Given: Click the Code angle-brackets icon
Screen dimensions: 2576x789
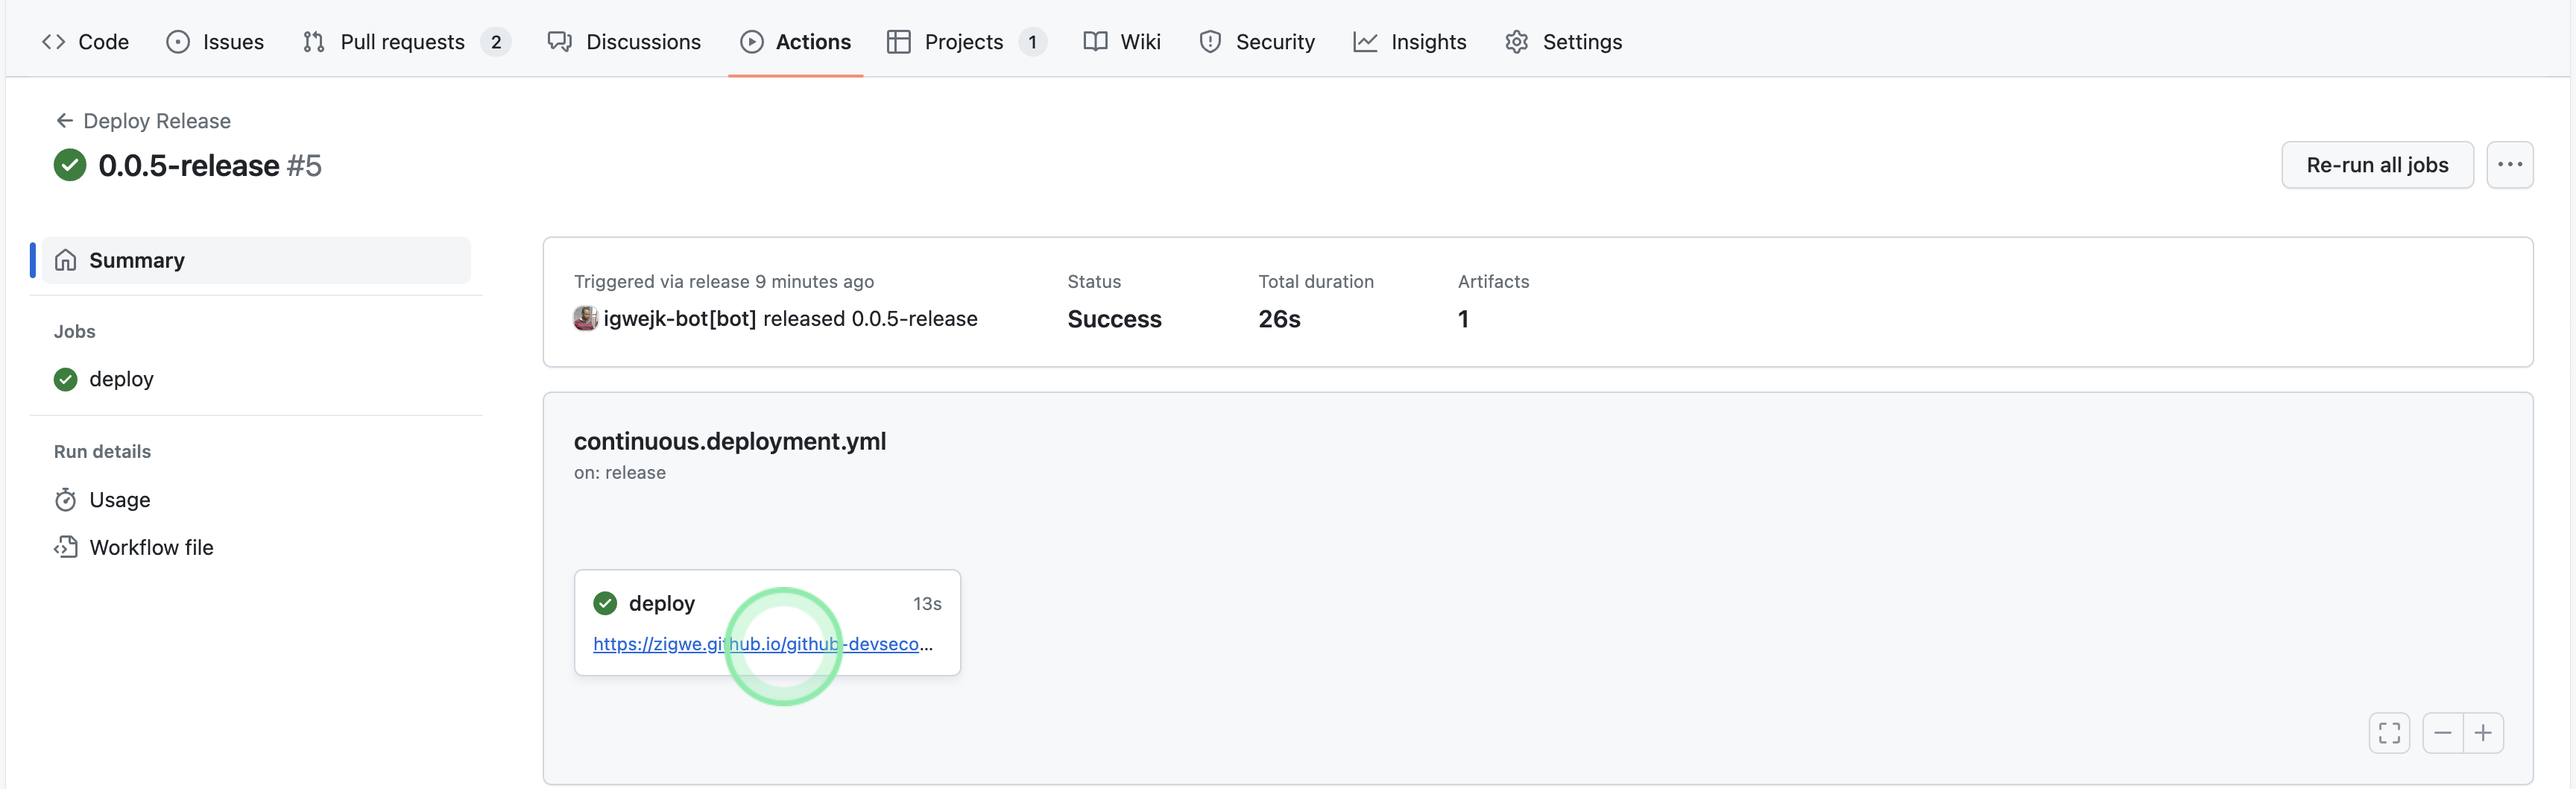Looking at the screenshot, I should pos(54,41).
